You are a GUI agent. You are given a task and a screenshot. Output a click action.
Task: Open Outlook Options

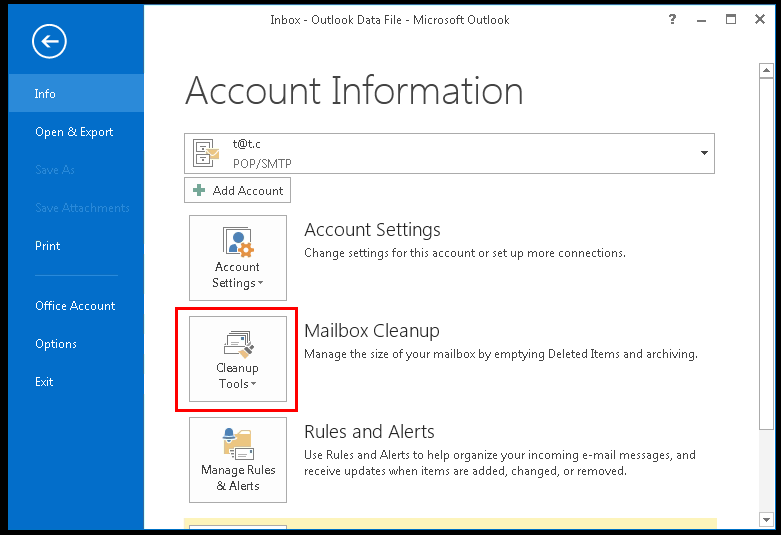76,344
